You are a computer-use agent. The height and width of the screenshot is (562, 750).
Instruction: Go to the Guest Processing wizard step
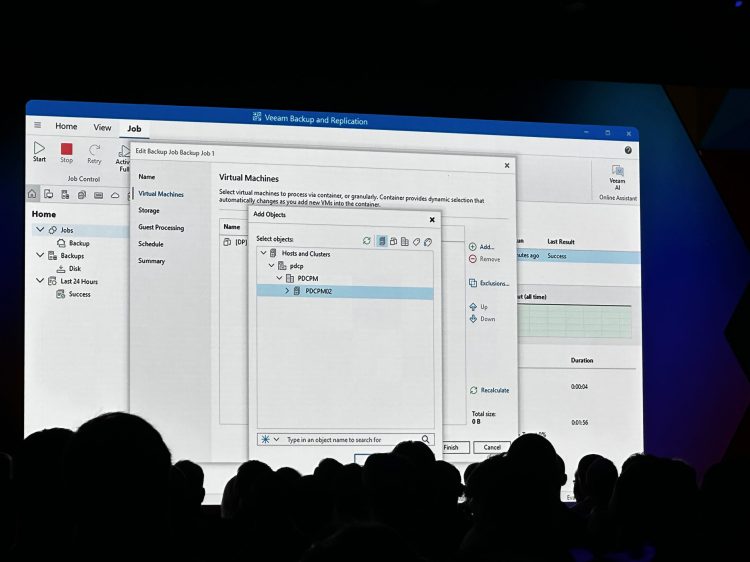tap(161, 227)
